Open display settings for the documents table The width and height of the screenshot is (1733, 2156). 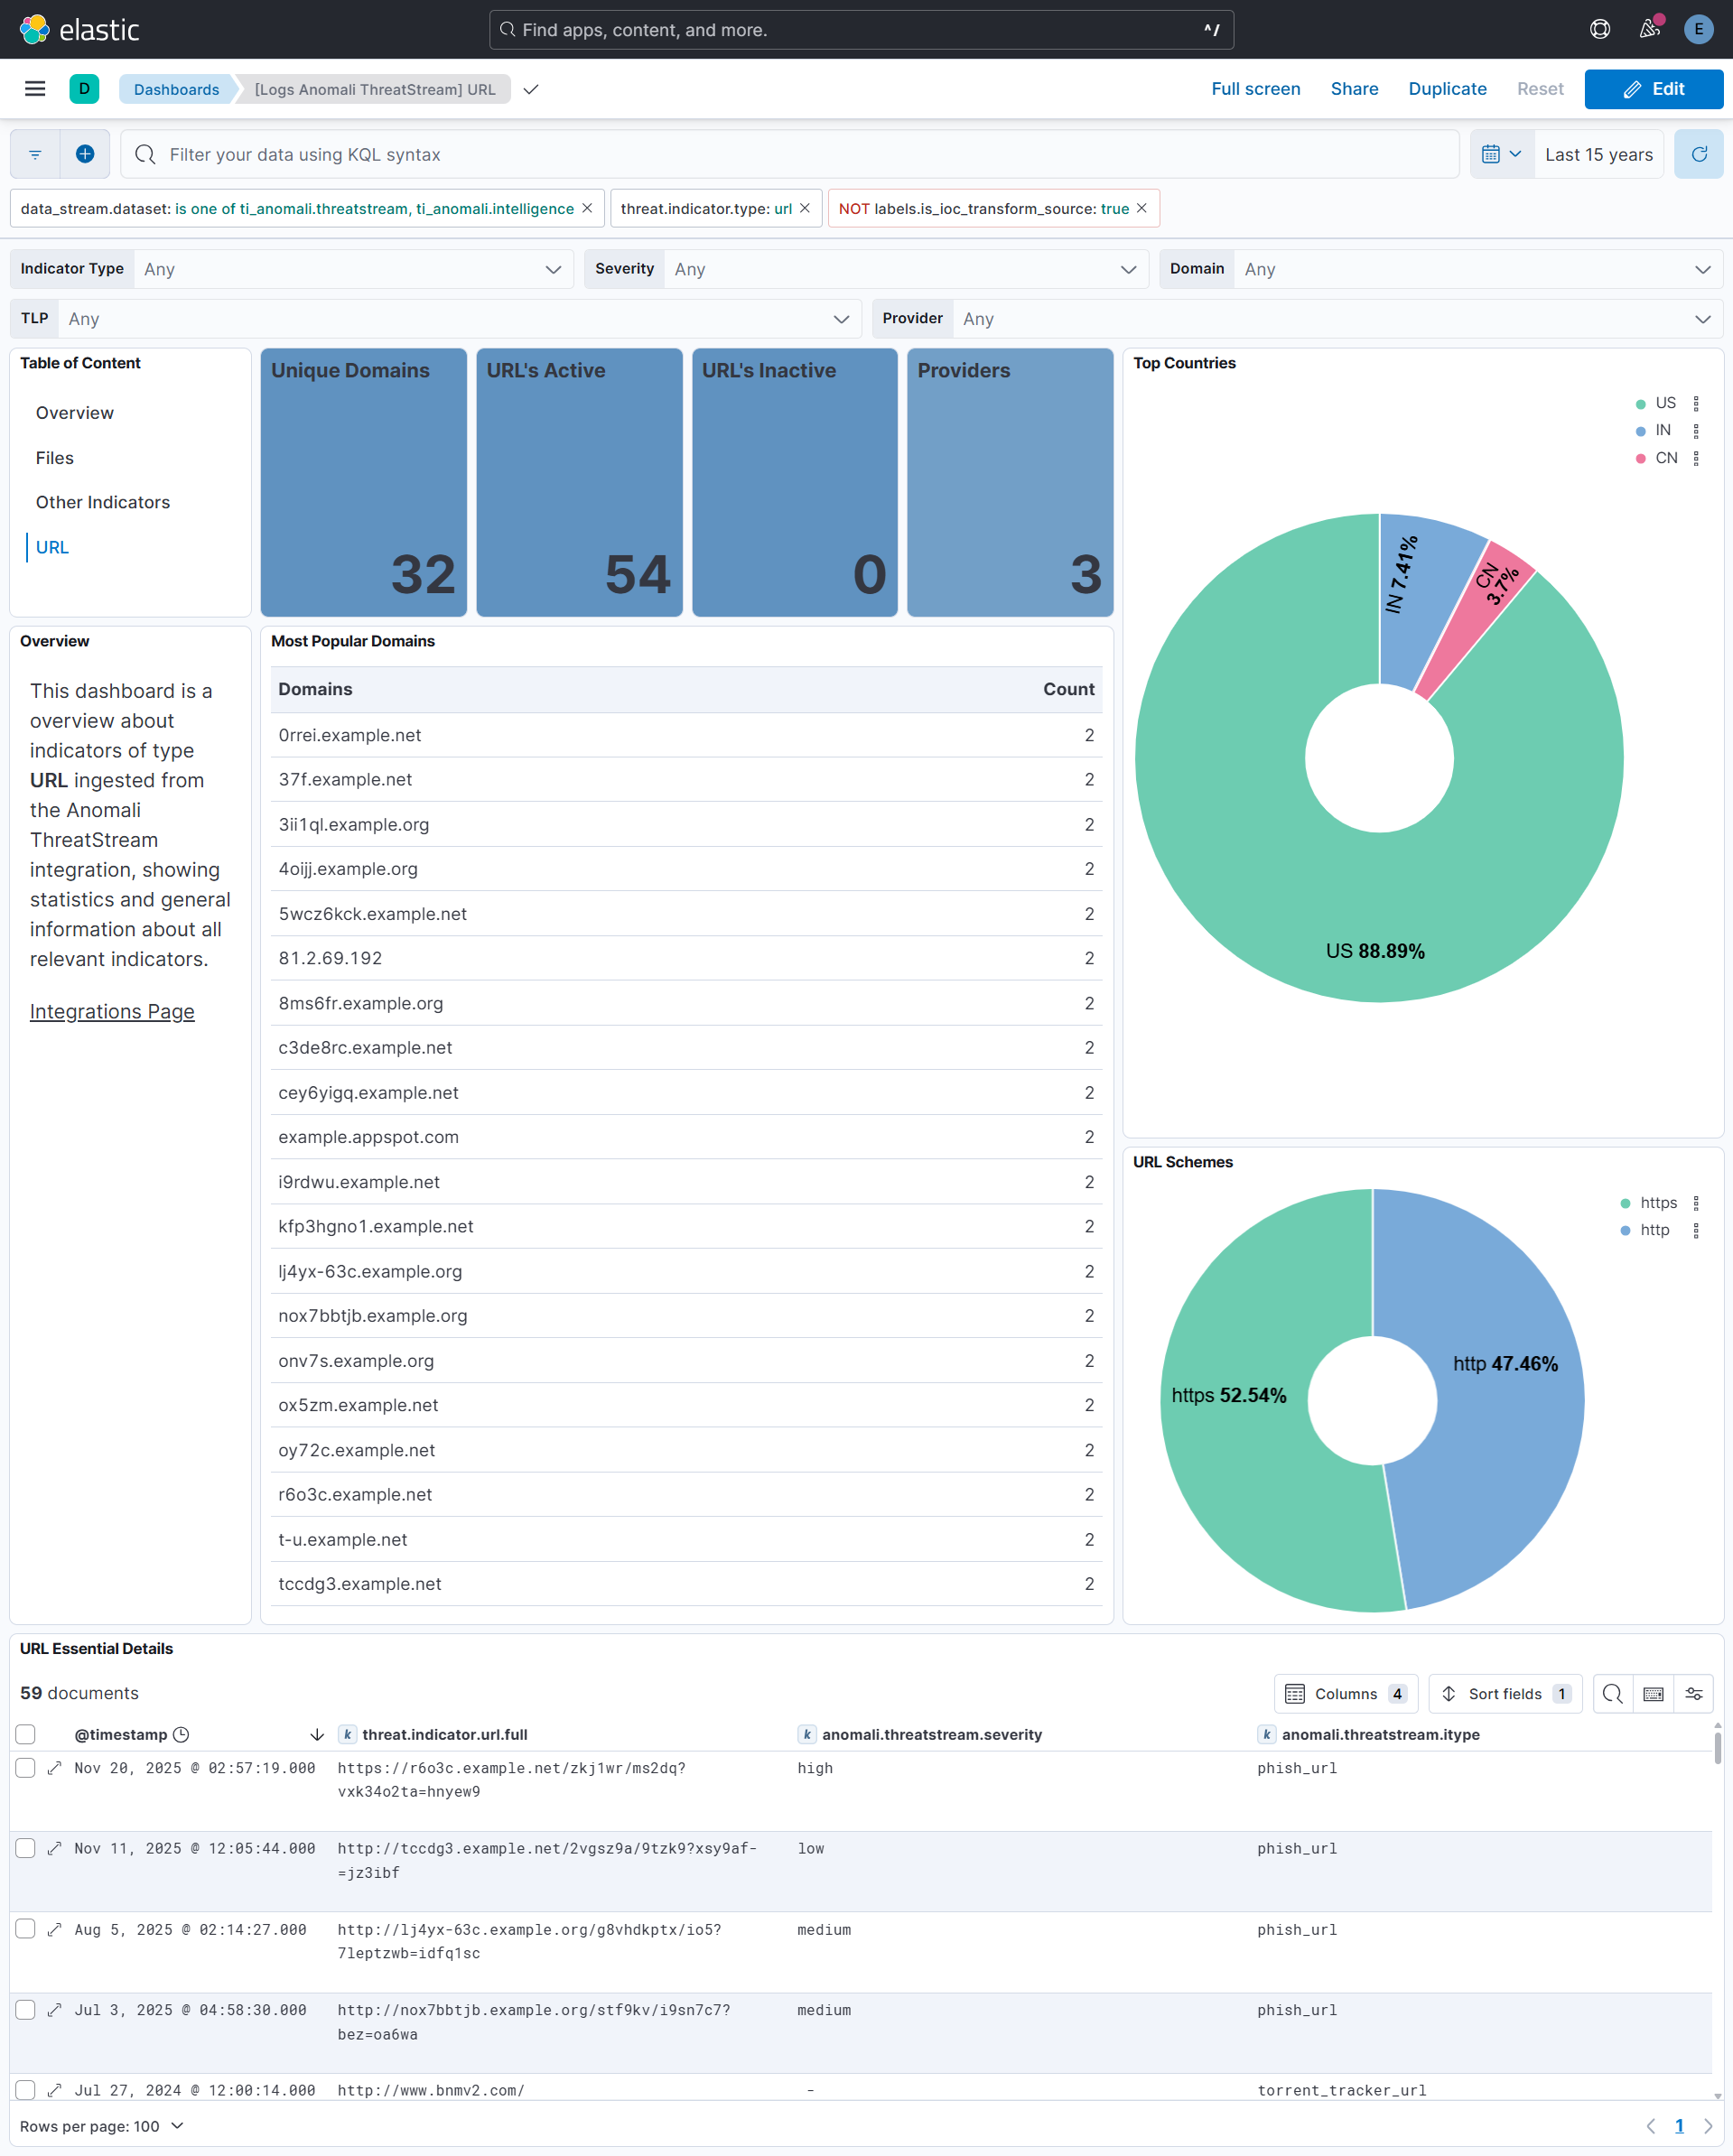1695,1693
